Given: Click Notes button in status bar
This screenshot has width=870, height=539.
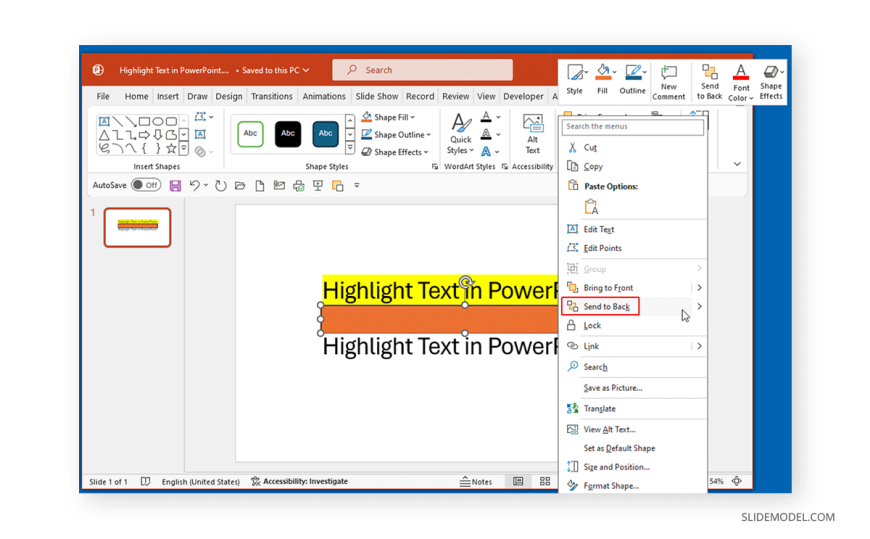Looking at the screenshot, I should (x=476, y=481).
